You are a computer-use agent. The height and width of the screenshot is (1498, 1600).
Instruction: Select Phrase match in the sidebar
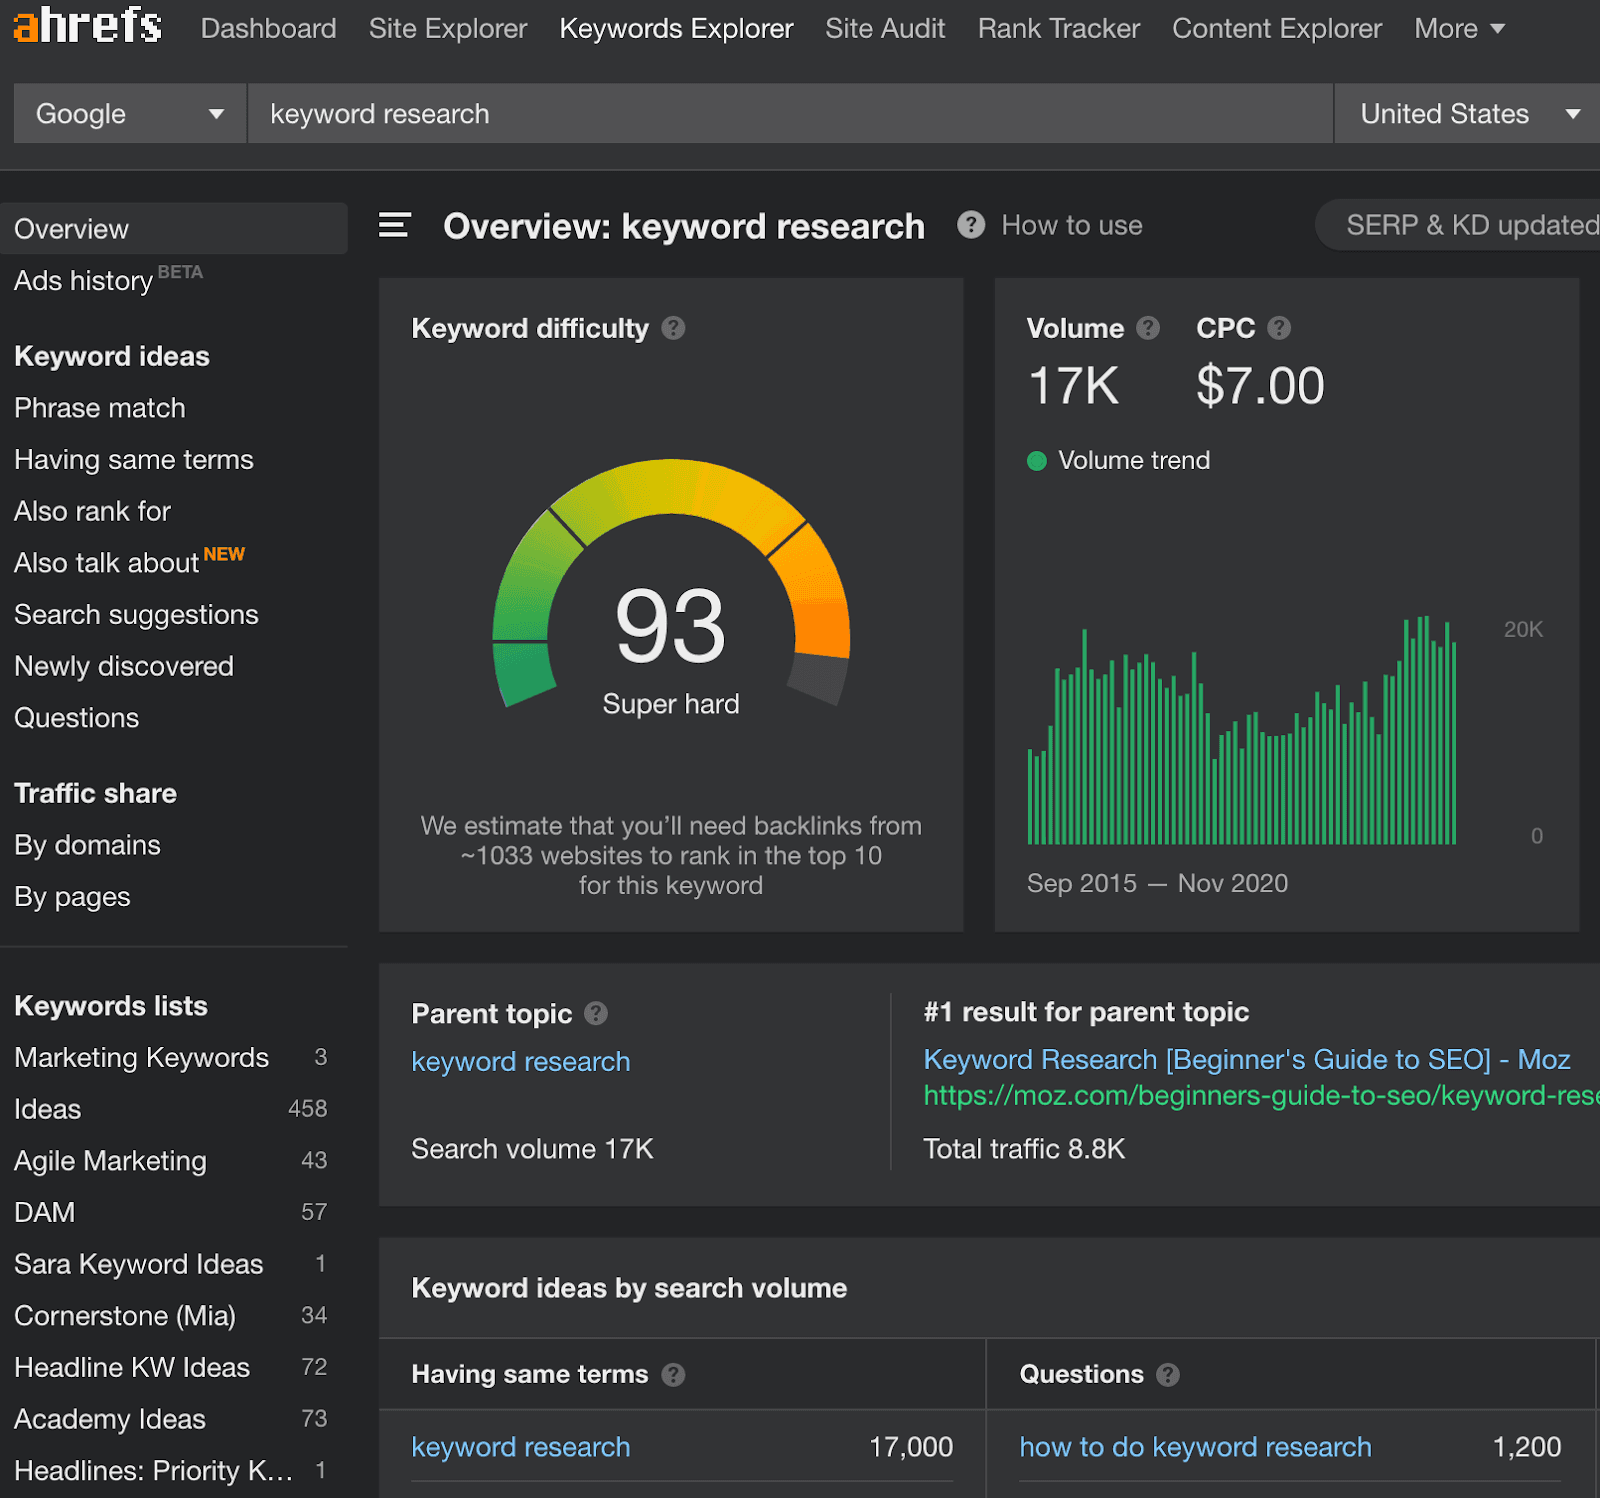[x=100, y=408]
